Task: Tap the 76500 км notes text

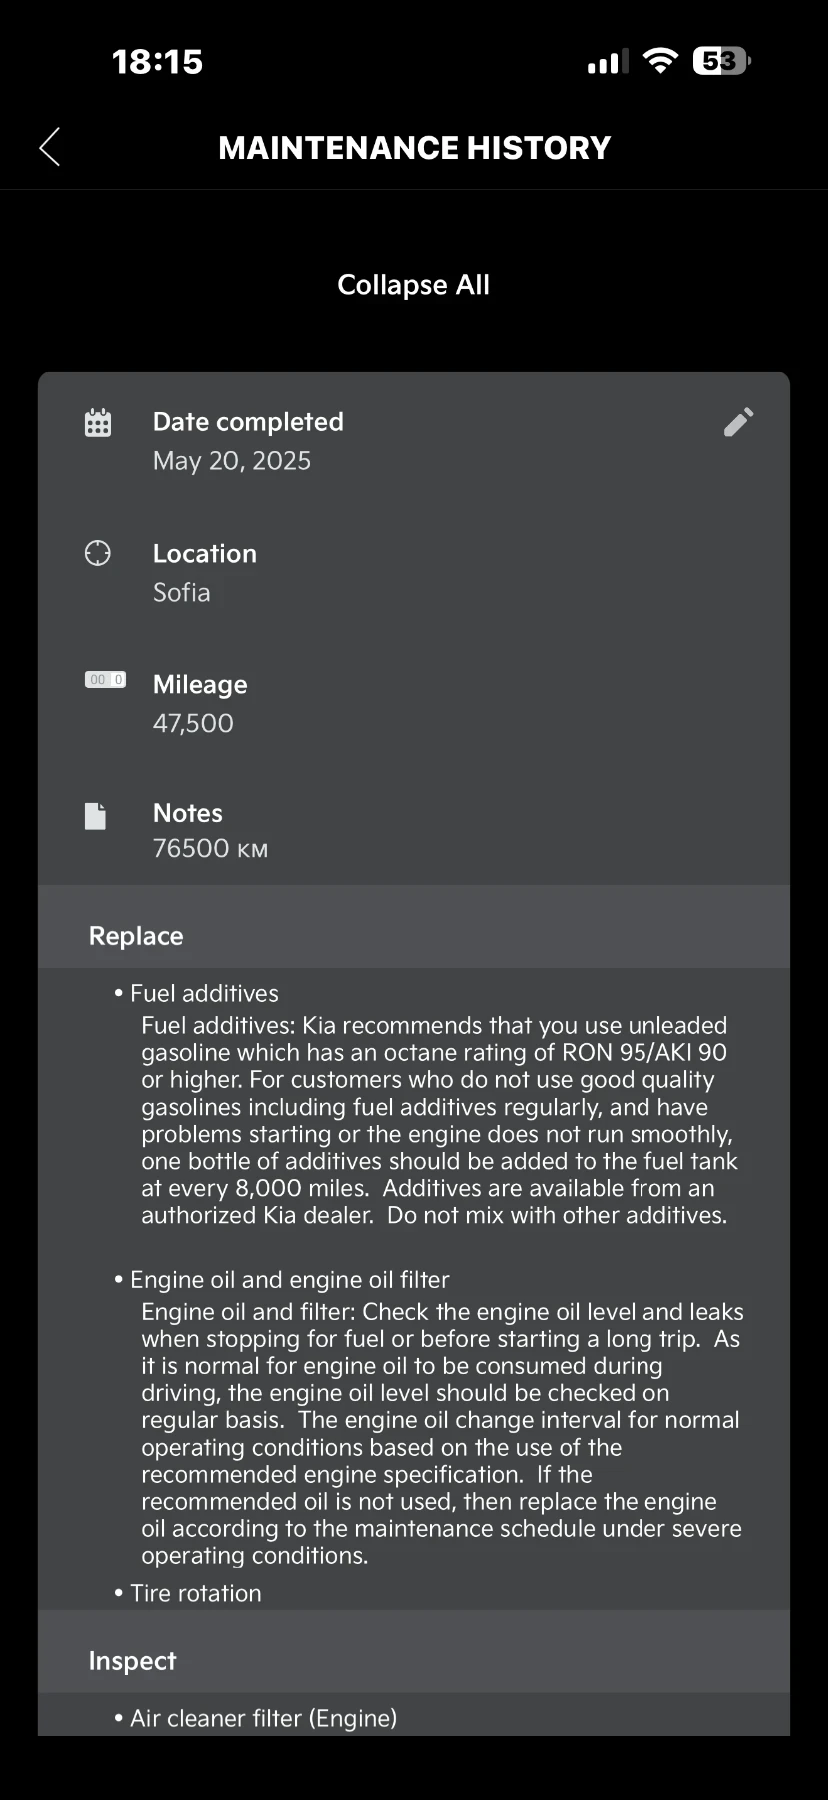Action: pyautogui.click(x=210, y=848)
